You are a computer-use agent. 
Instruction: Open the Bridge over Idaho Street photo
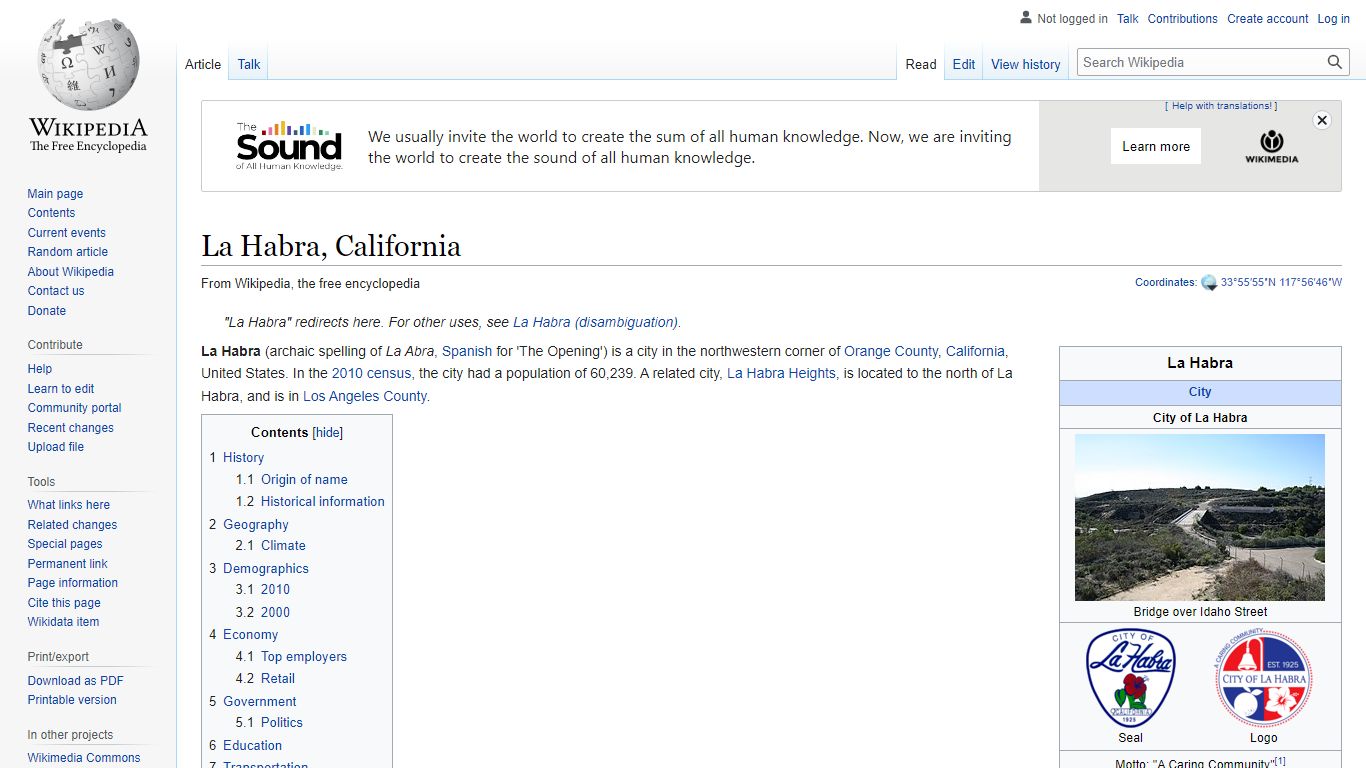[x=1200, y=517]
